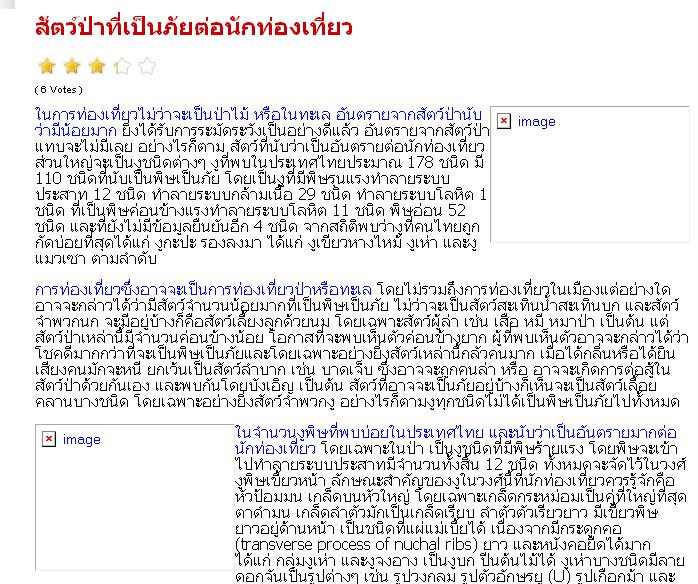Rate the article one star
Viewport: 698px width, 584px height.
[47, 67]
